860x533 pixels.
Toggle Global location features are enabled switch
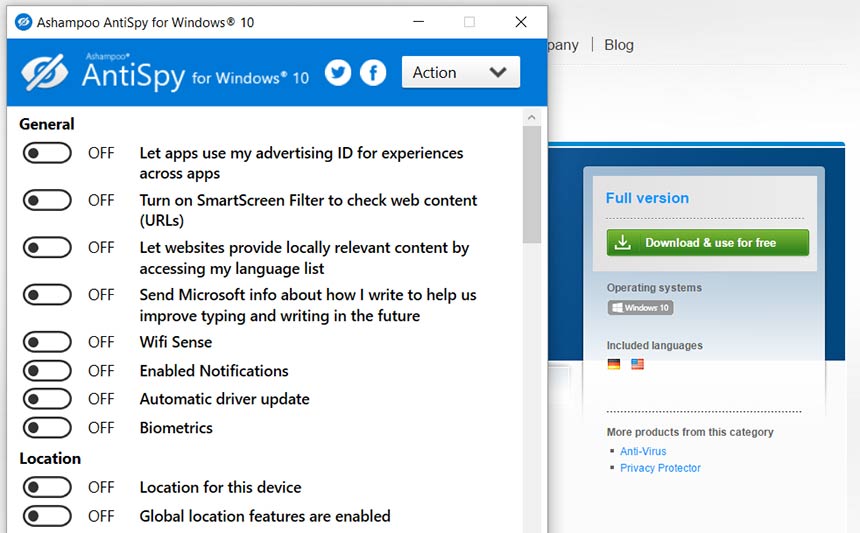point(47,516)
